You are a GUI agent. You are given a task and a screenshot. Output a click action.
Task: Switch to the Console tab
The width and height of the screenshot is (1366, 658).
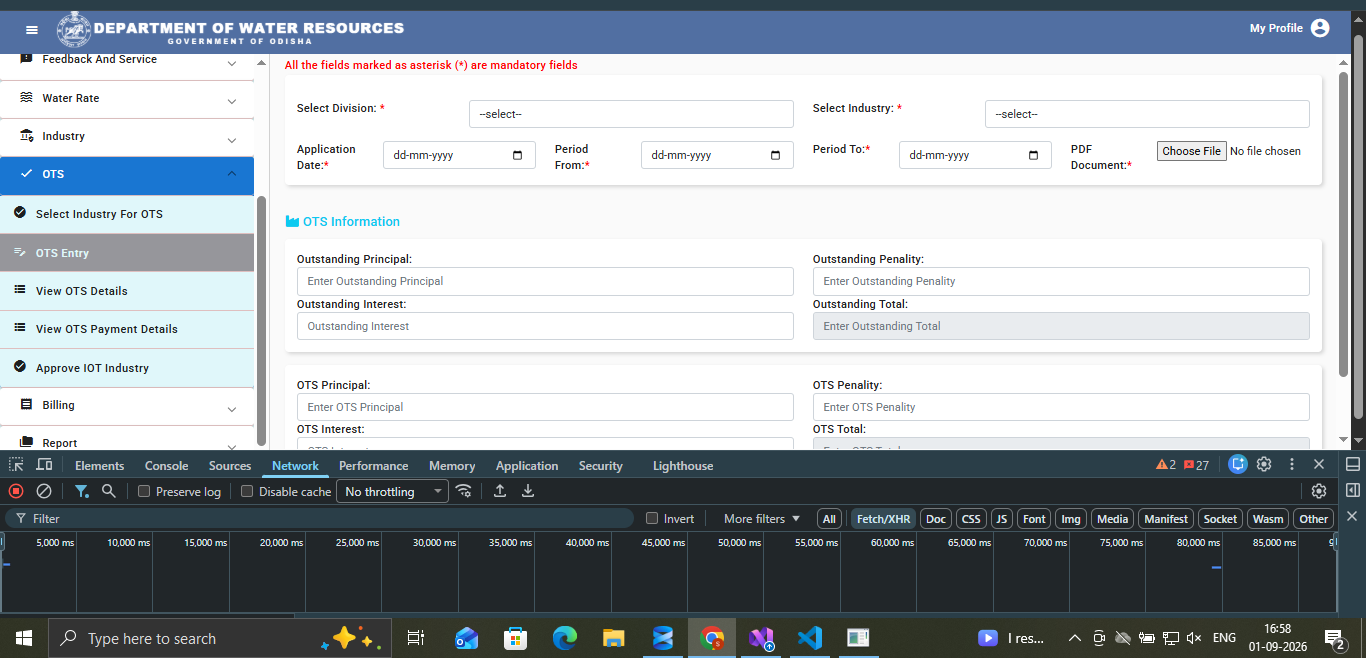[x=166, y=465]
